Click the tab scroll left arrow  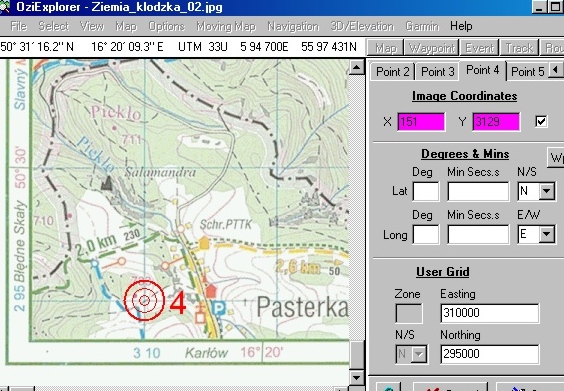pos(555,69)
